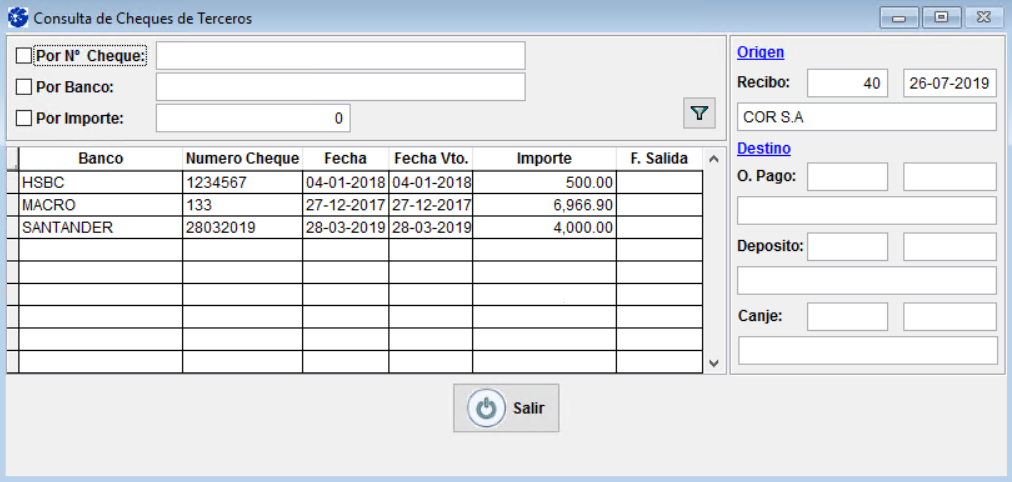
Task: Click the Importe amount filter field
Action: point(253,118)
